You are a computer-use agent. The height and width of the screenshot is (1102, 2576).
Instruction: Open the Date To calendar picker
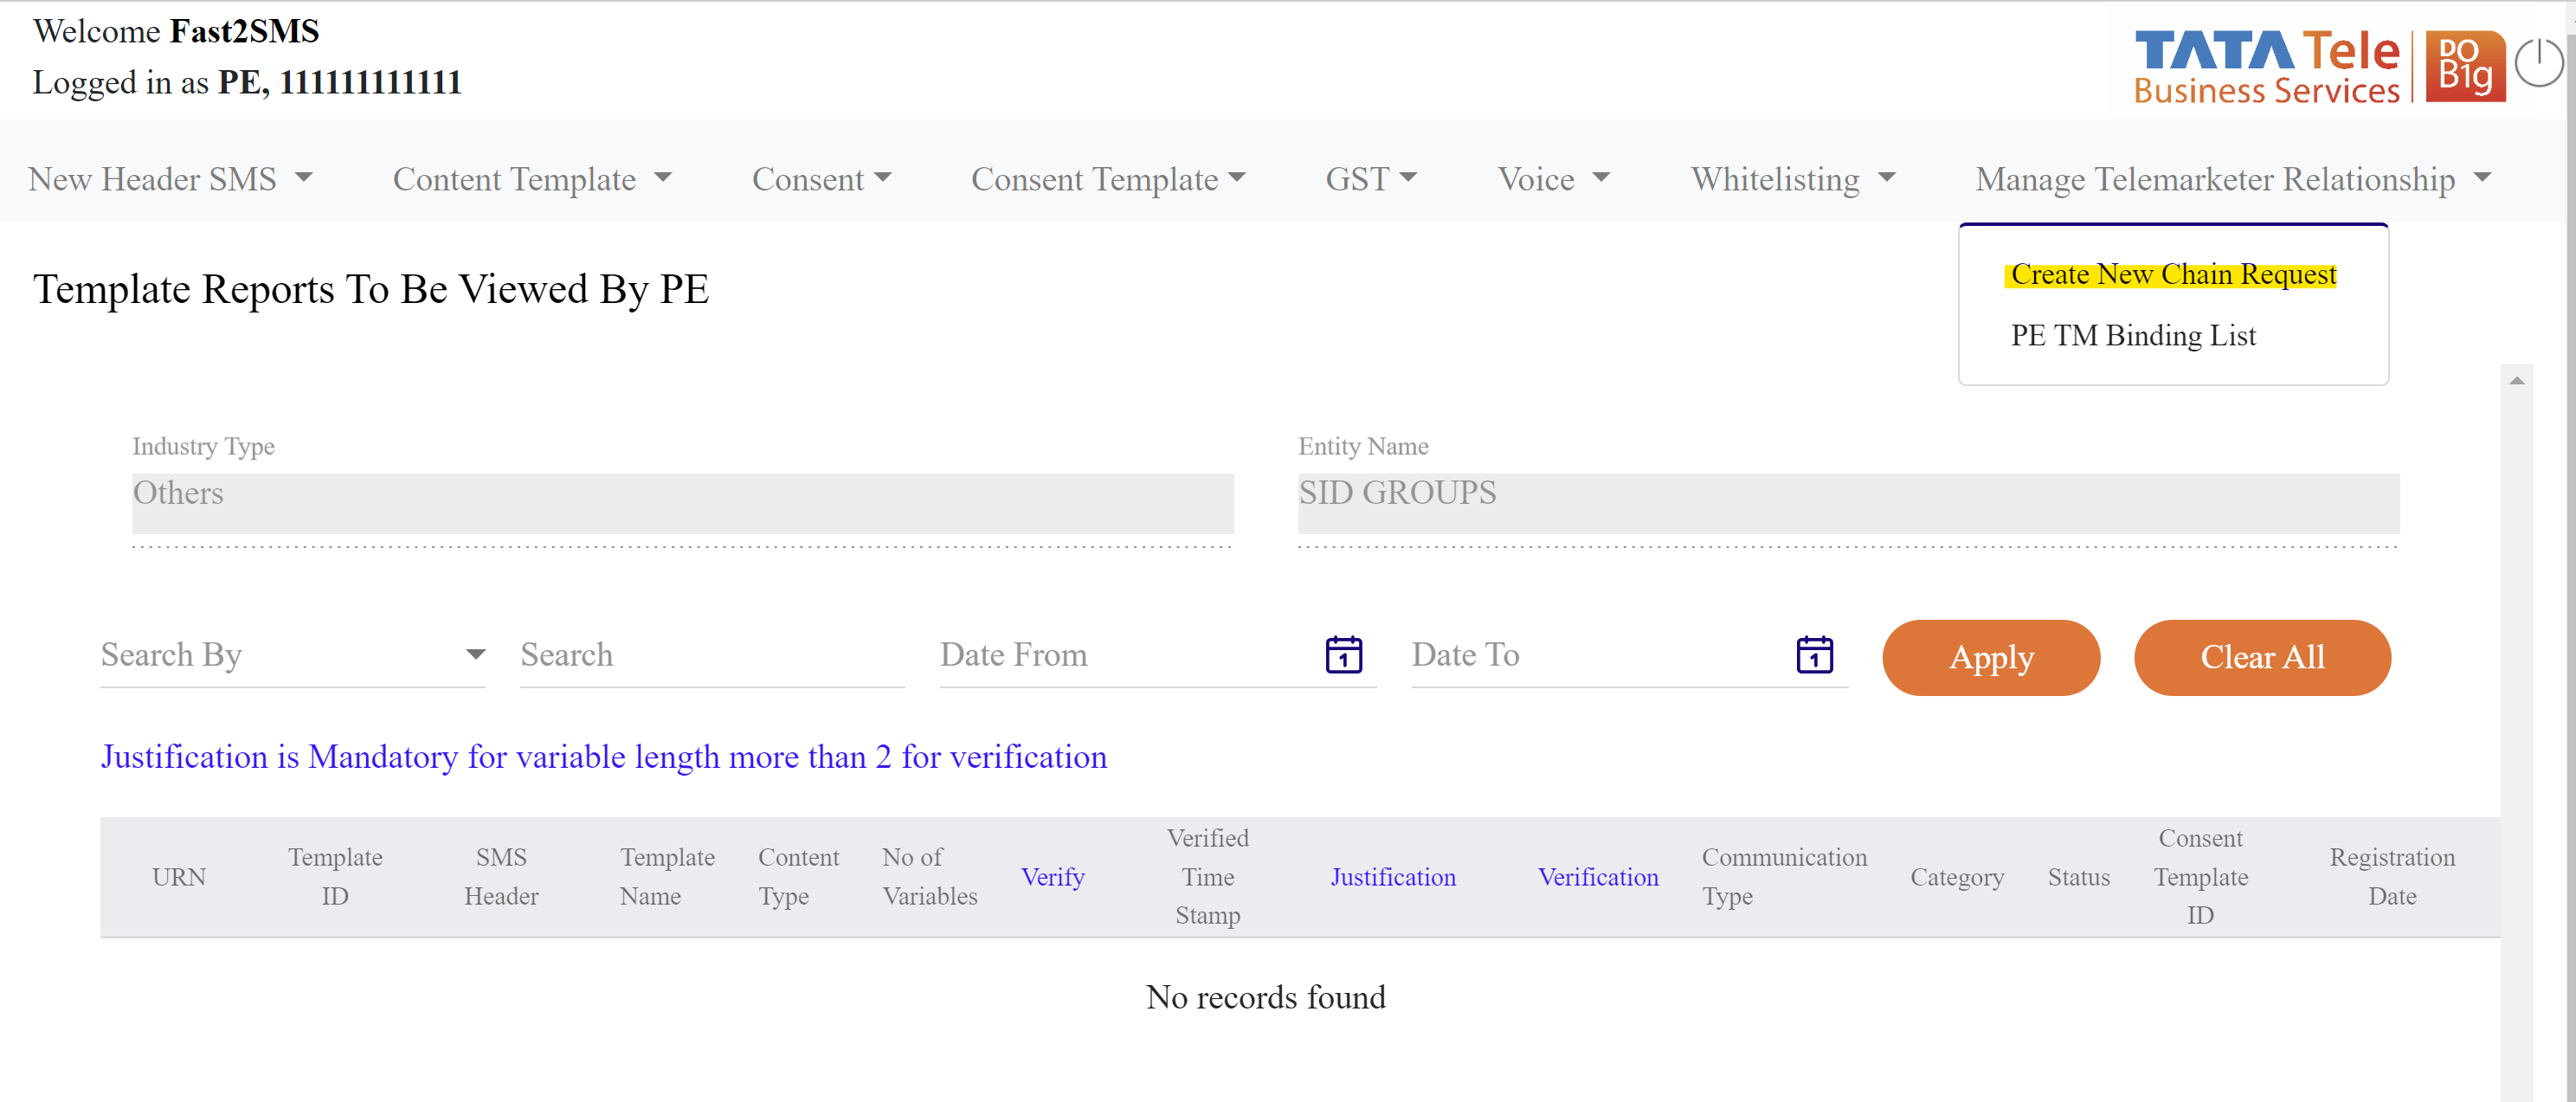coord(1813,655)
